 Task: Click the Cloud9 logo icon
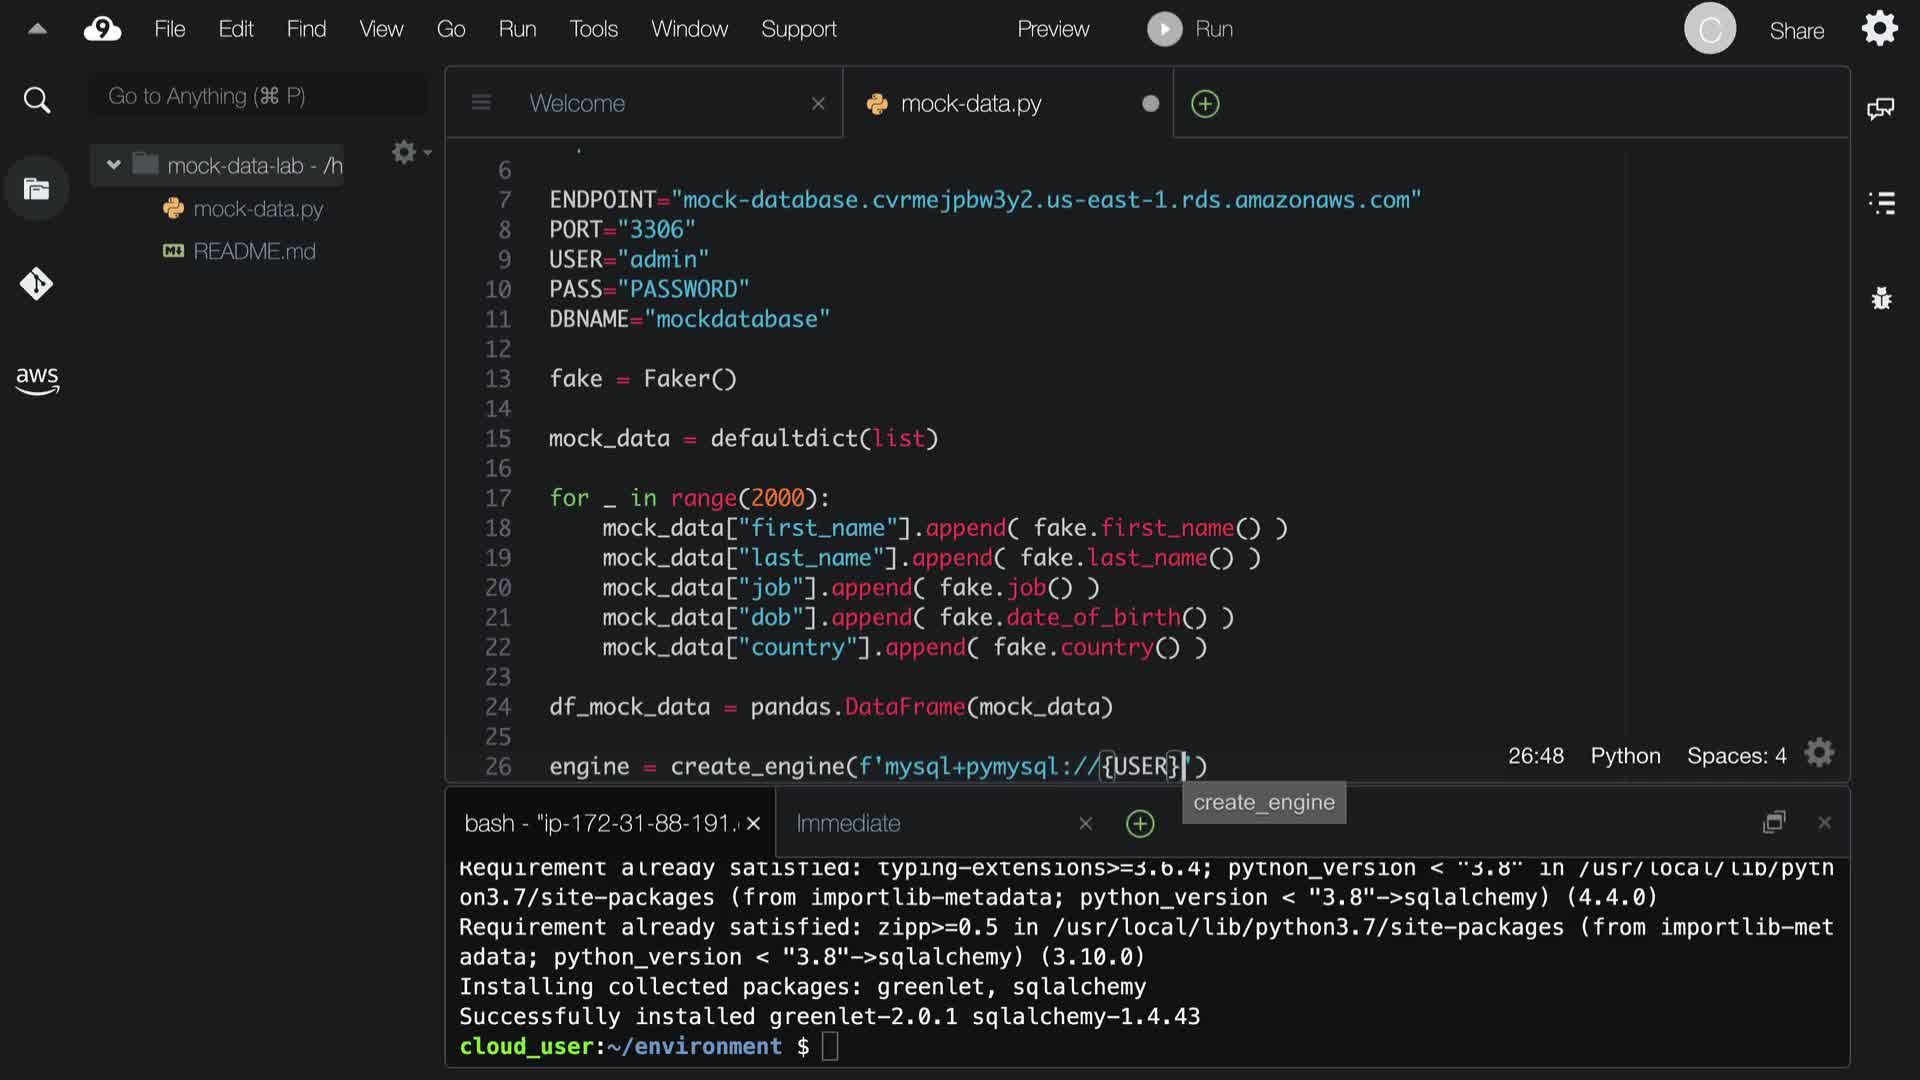[102, 29]
